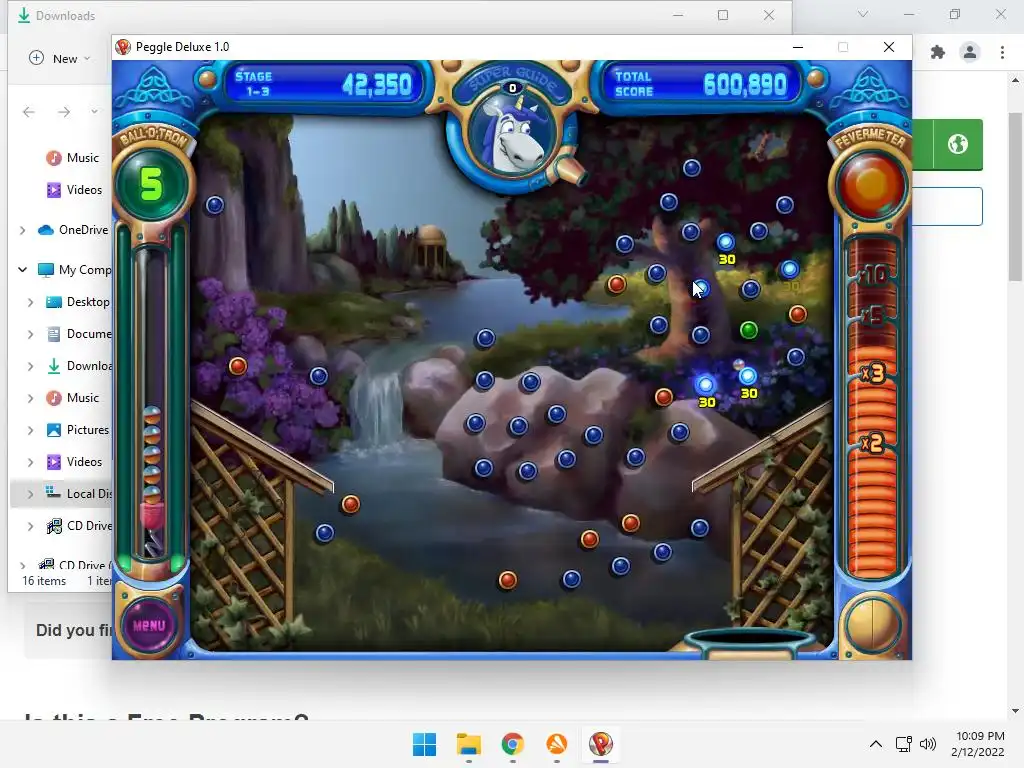Viewport: 1024px width, 768px height.
Task: Click volume icon in system tray
Action: point(927,744)
